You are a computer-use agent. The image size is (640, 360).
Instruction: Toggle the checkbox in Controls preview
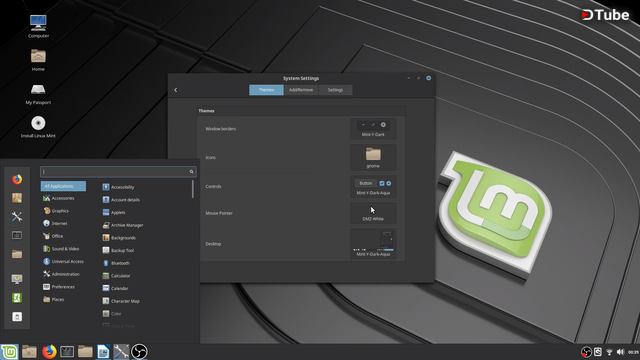(382, 183)
